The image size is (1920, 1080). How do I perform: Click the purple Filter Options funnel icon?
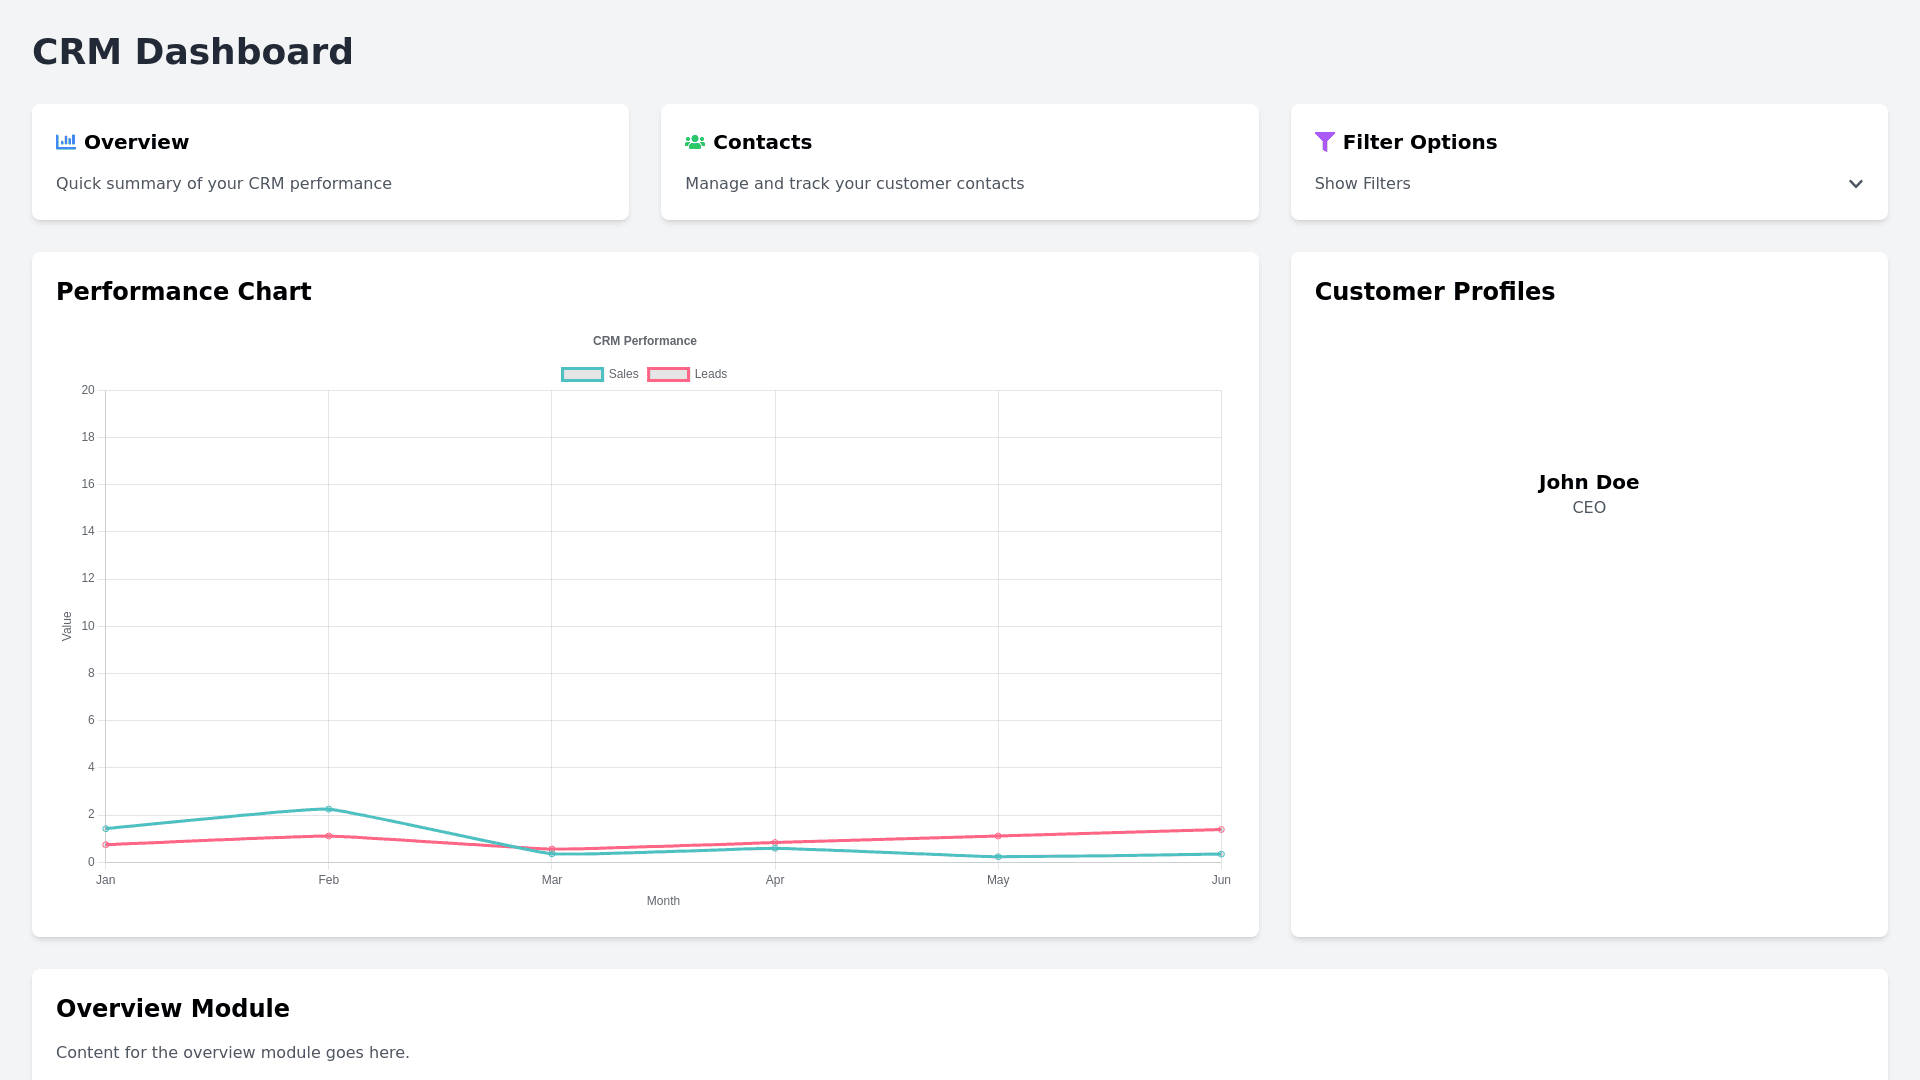1324,142
